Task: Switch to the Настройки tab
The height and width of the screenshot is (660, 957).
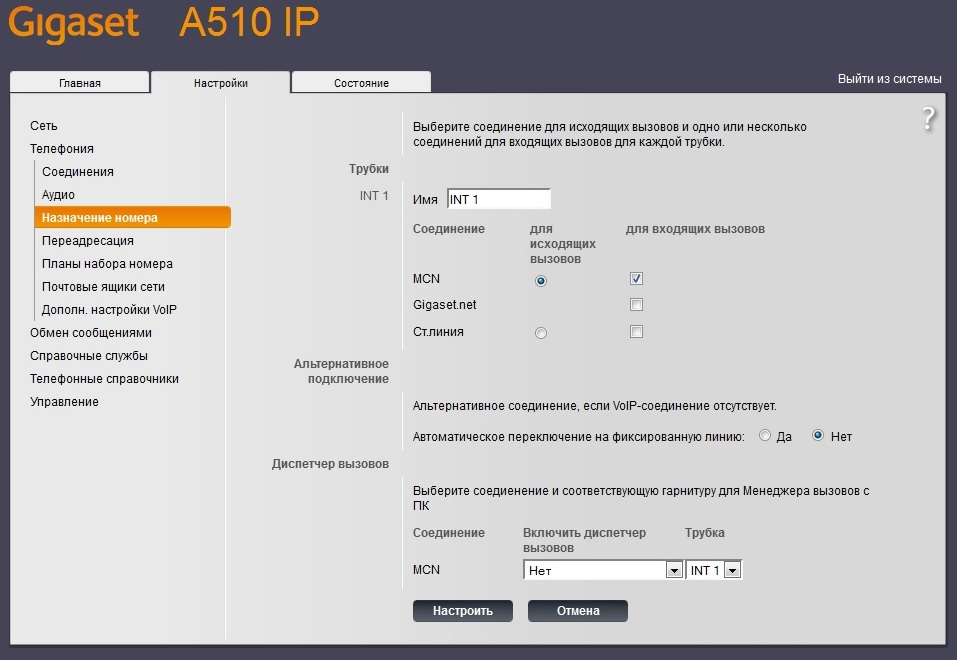Action: tap(220, 82)
